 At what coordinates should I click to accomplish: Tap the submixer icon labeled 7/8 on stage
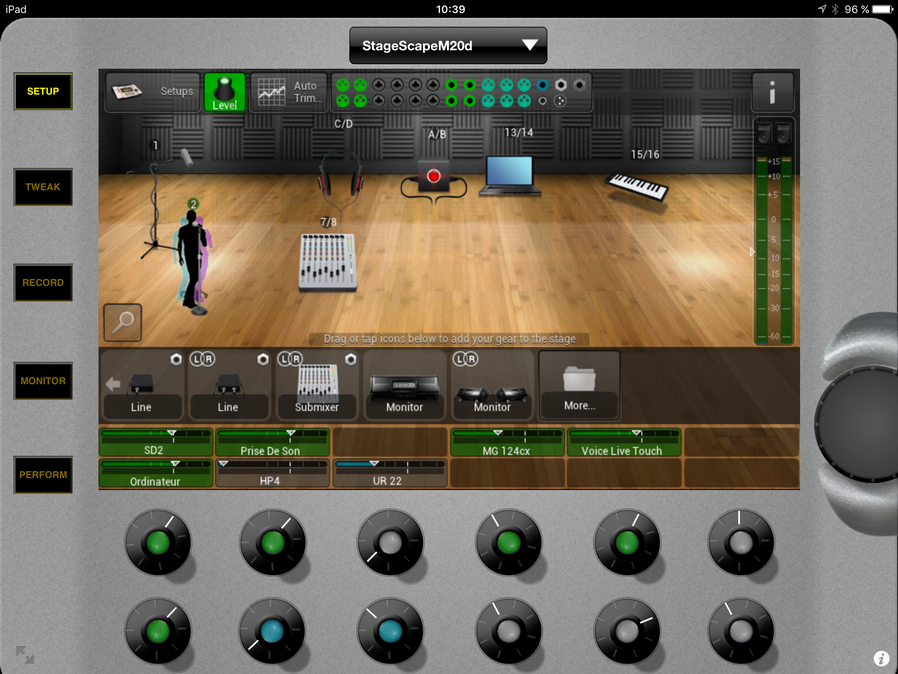327,262
